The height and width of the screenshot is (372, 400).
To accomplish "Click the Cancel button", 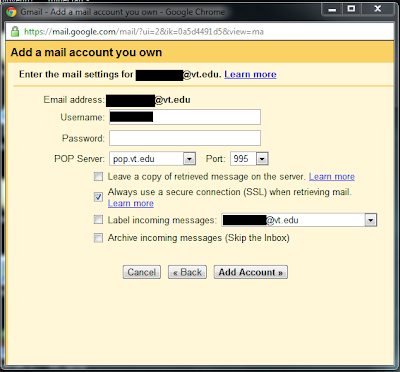I will click(142, 272).
